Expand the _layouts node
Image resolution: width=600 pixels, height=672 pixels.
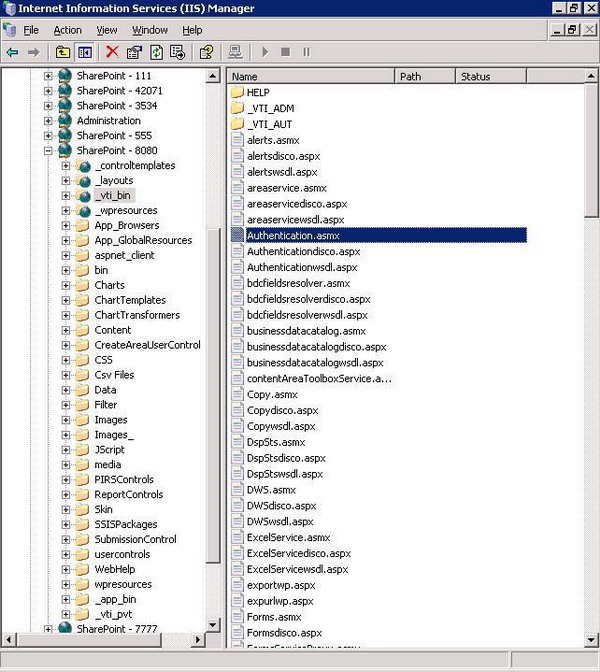pos(66,180)
